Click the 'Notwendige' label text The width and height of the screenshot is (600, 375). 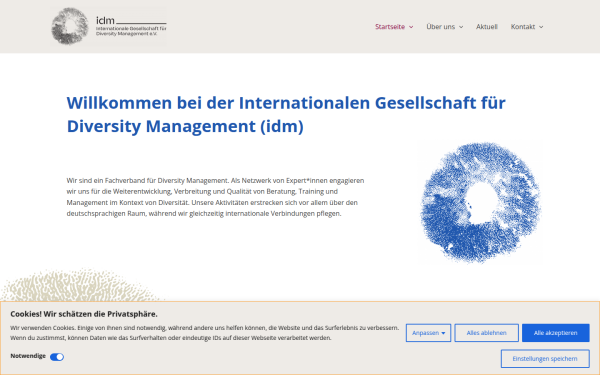click(x=28, y=356)
